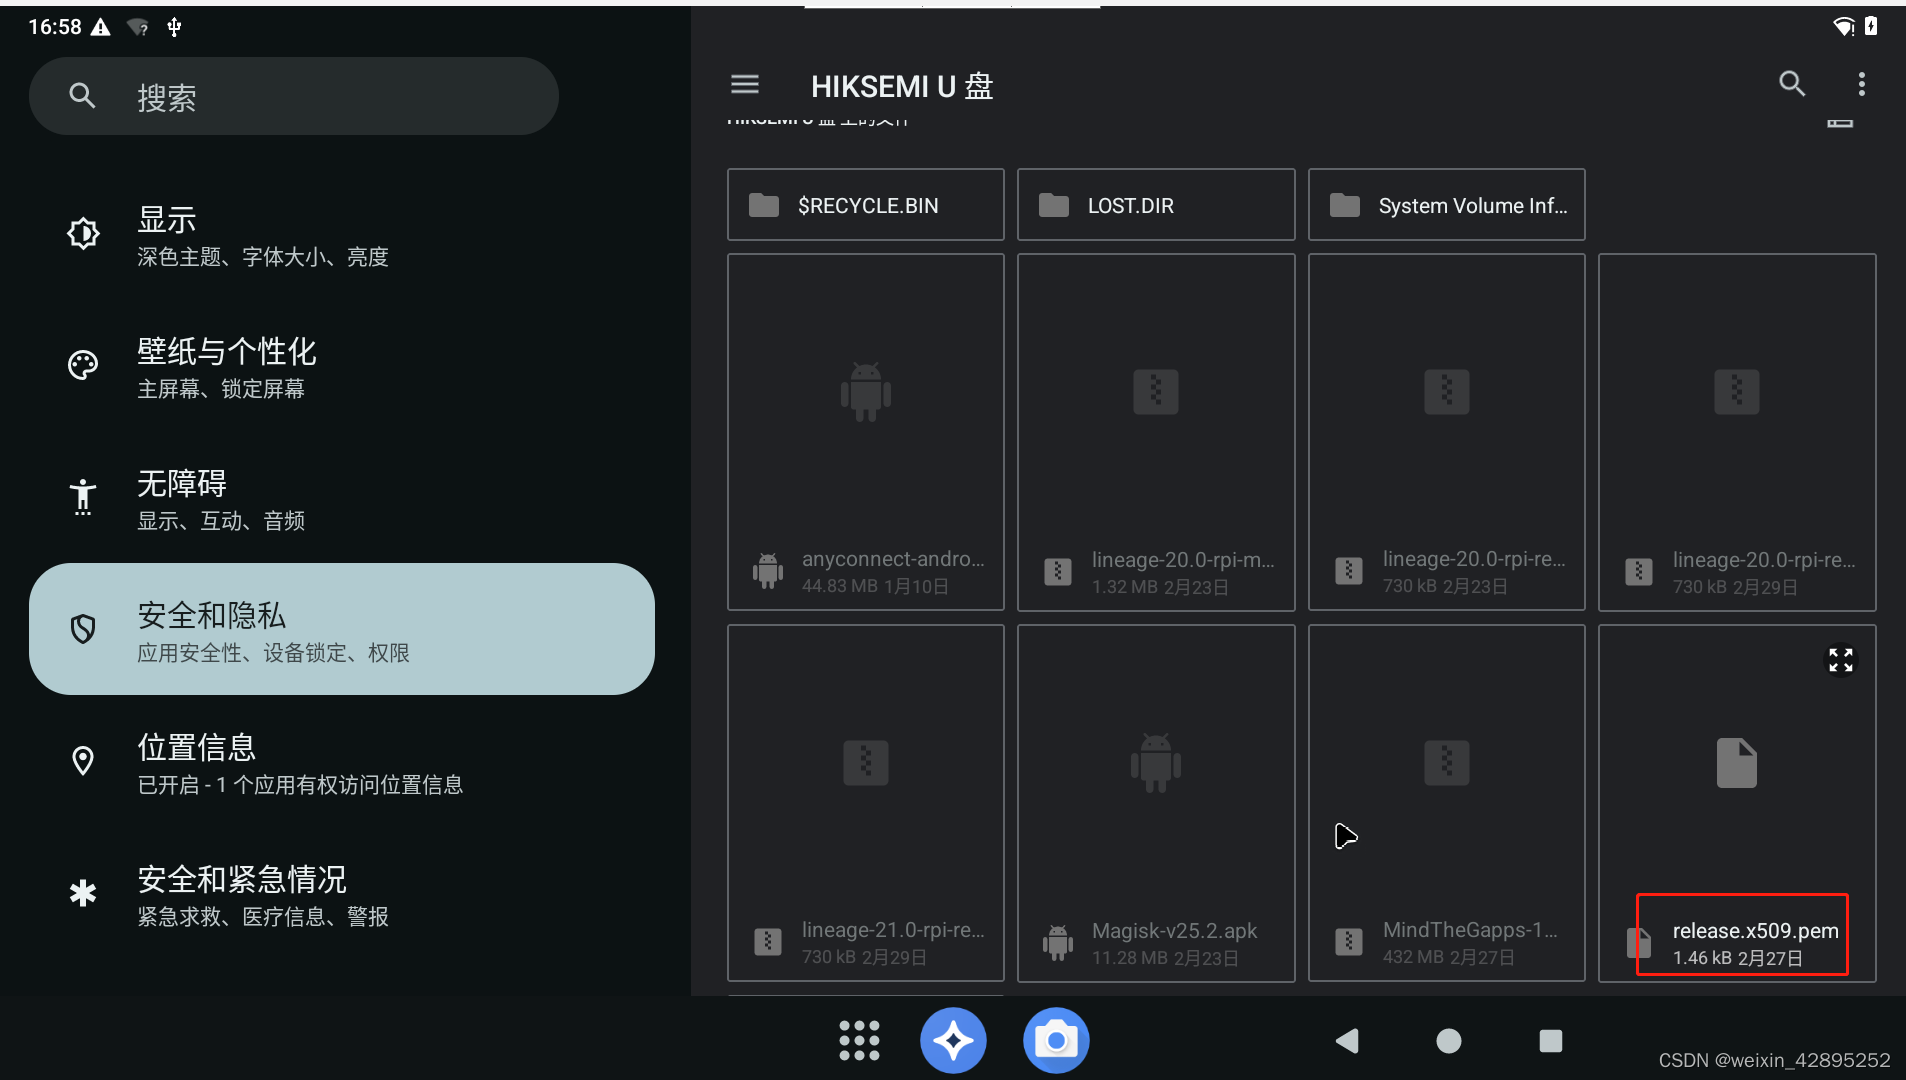The width and height of the screenshot is (1906, 1080).
Task: Open 无障碍 accessibility settings
Action: point(342,499)
